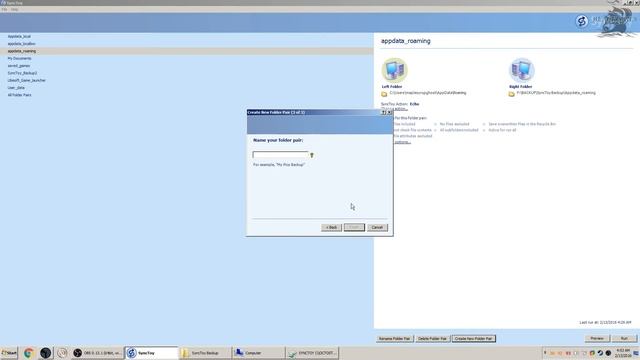Click the Rename Folder Pair button

(x=395, y=339)
